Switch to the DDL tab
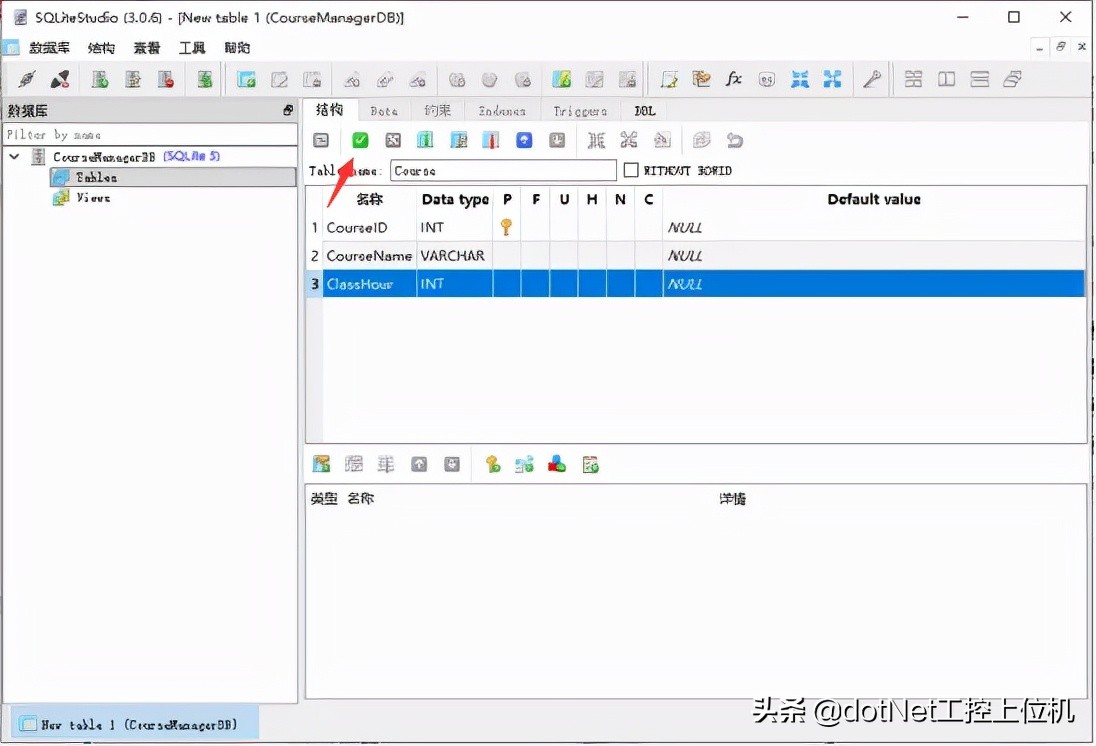The image size is (1096, 746). pyautogui.click(x=643, y=111)
